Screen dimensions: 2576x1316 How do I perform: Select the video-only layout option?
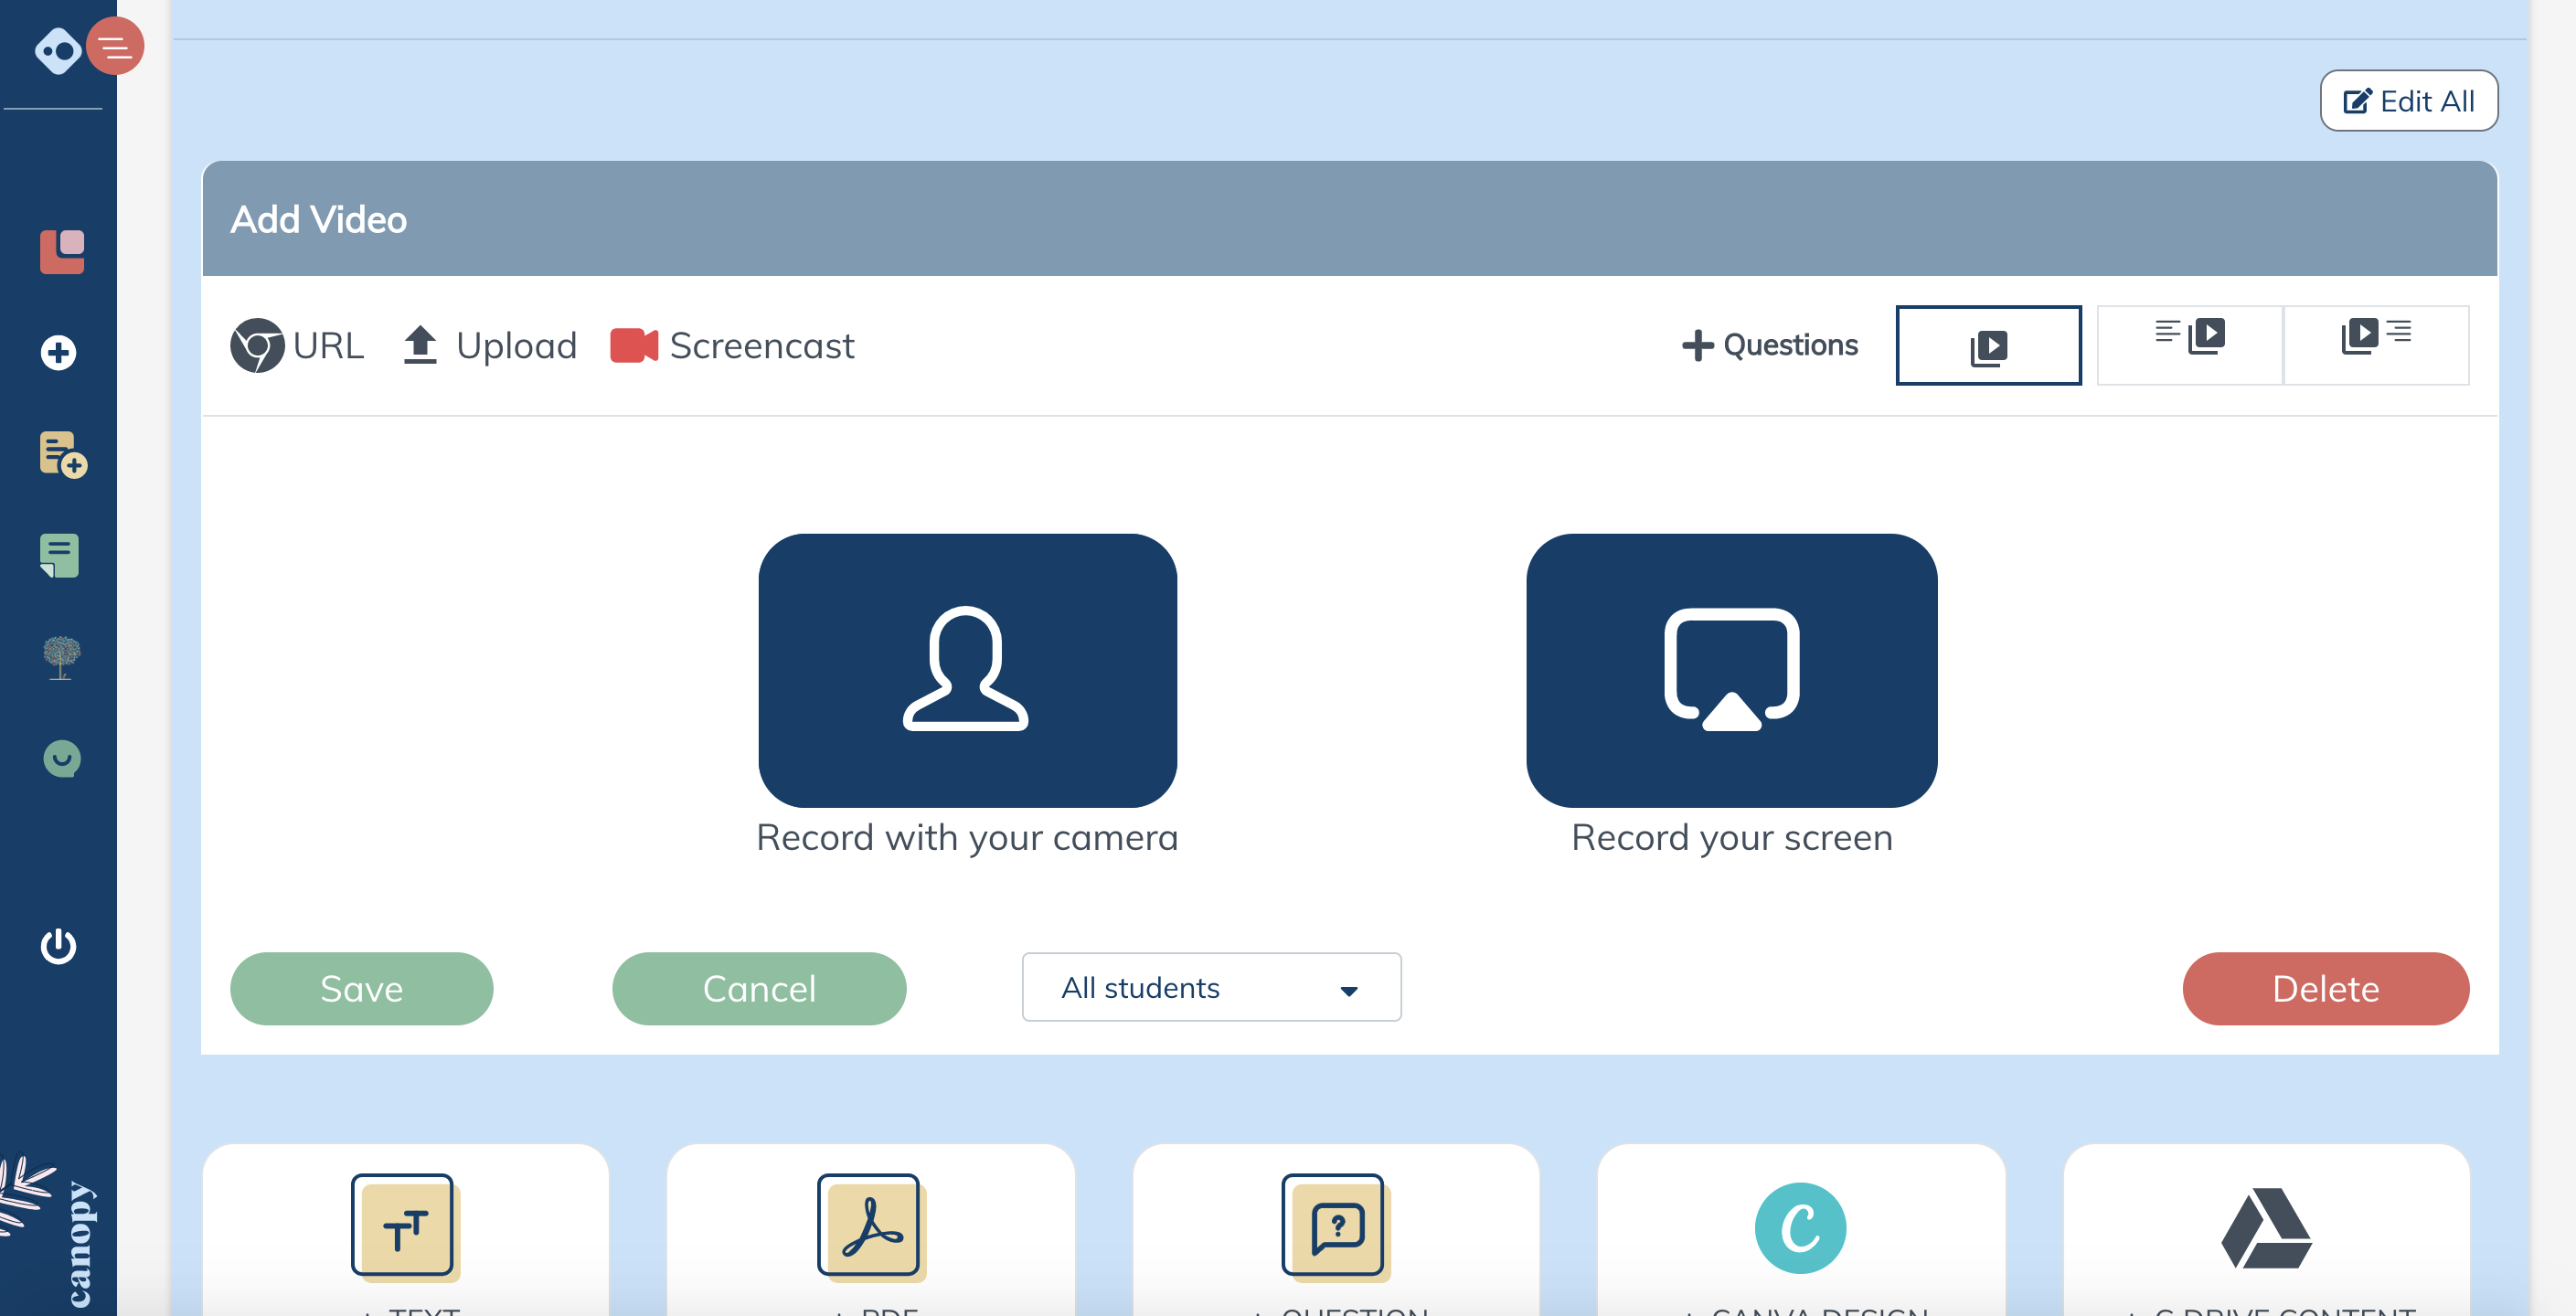click(x=1987, y=345)
